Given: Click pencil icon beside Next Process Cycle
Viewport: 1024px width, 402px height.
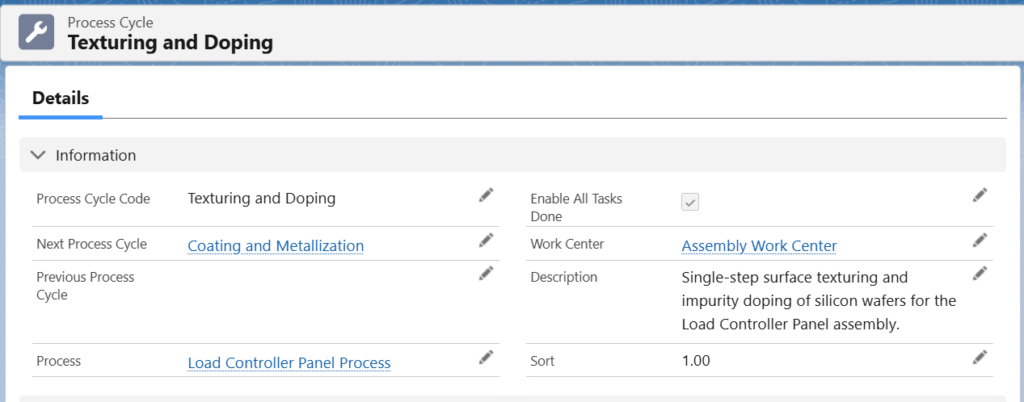Looking at the screenshot, I should 486,240.
